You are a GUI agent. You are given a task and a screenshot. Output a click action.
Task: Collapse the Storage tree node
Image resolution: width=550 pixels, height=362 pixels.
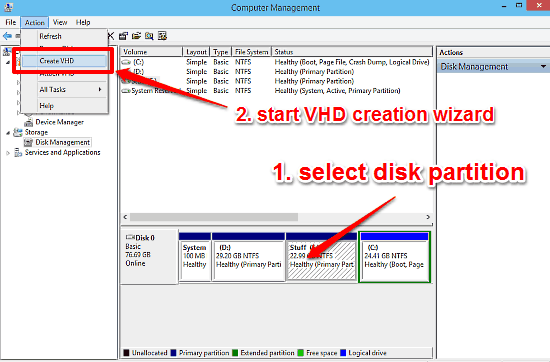coord(8,133)
